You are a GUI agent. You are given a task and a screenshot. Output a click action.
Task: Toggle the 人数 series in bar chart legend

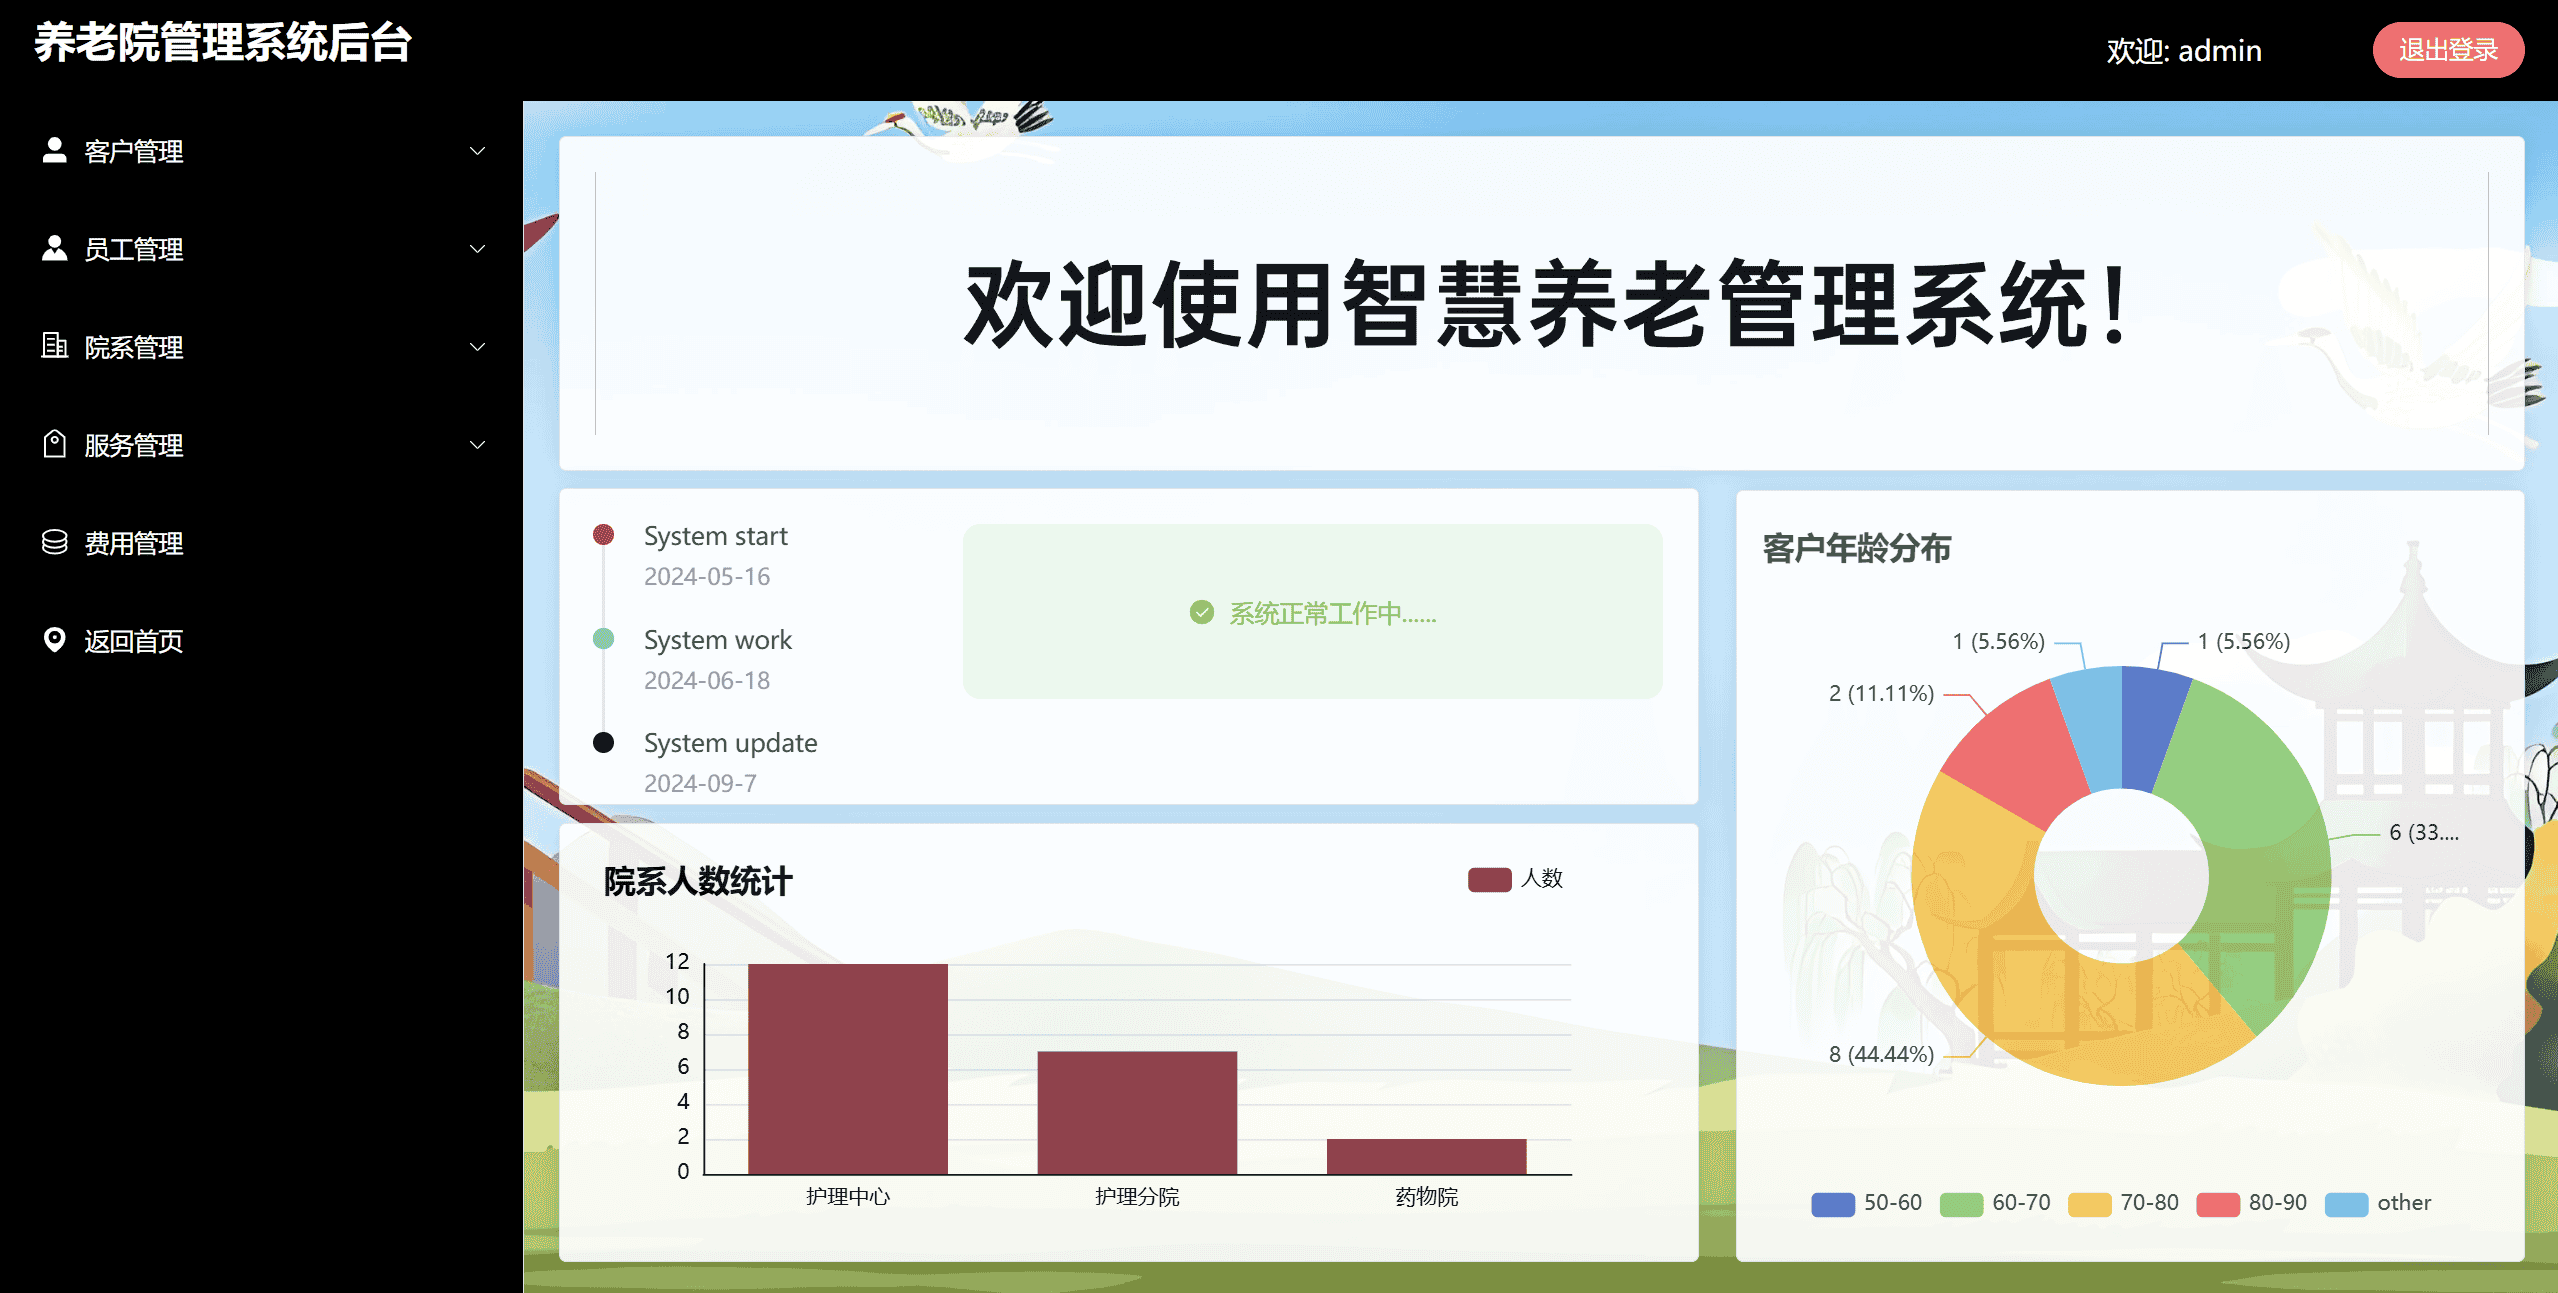(x=1515, y=879)
